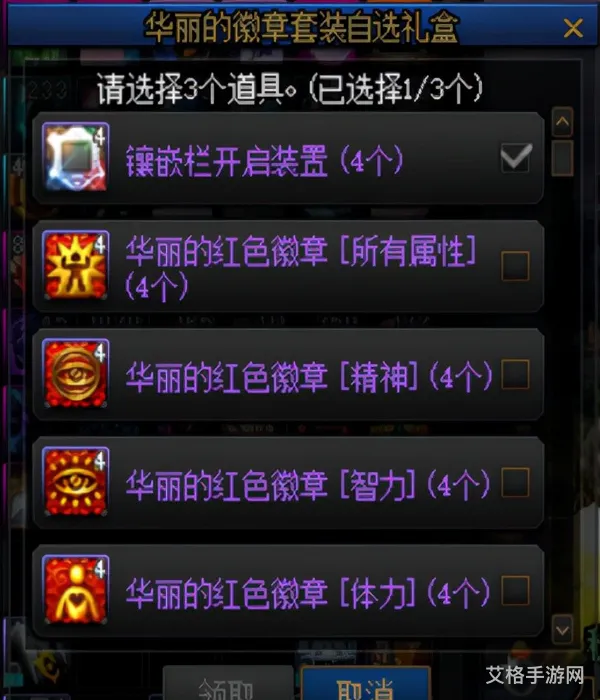Screen dimensions: 600x700
Task: Click the red emblem 智力 eye icon
Action: pyautogui.click(x=75, y=481)
